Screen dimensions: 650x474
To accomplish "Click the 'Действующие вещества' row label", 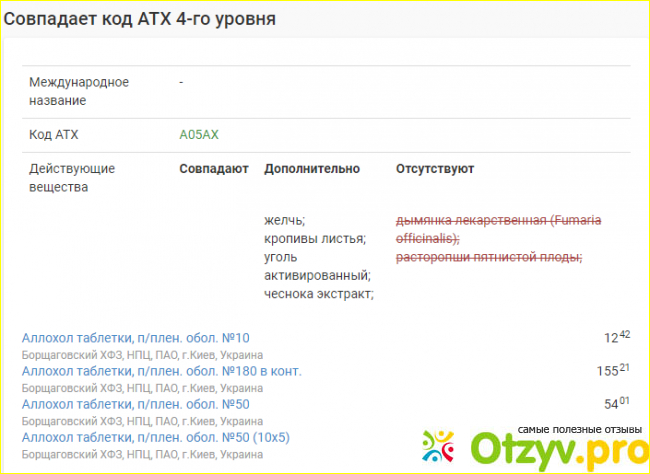I will coord(72,178).
